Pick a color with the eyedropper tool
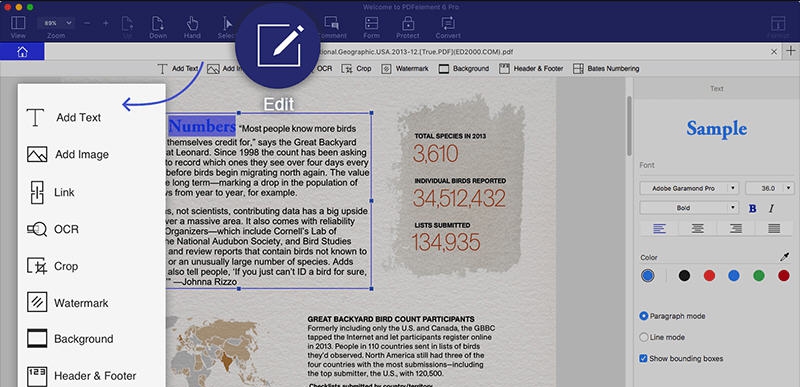800x387 pixels. [785, 257]
